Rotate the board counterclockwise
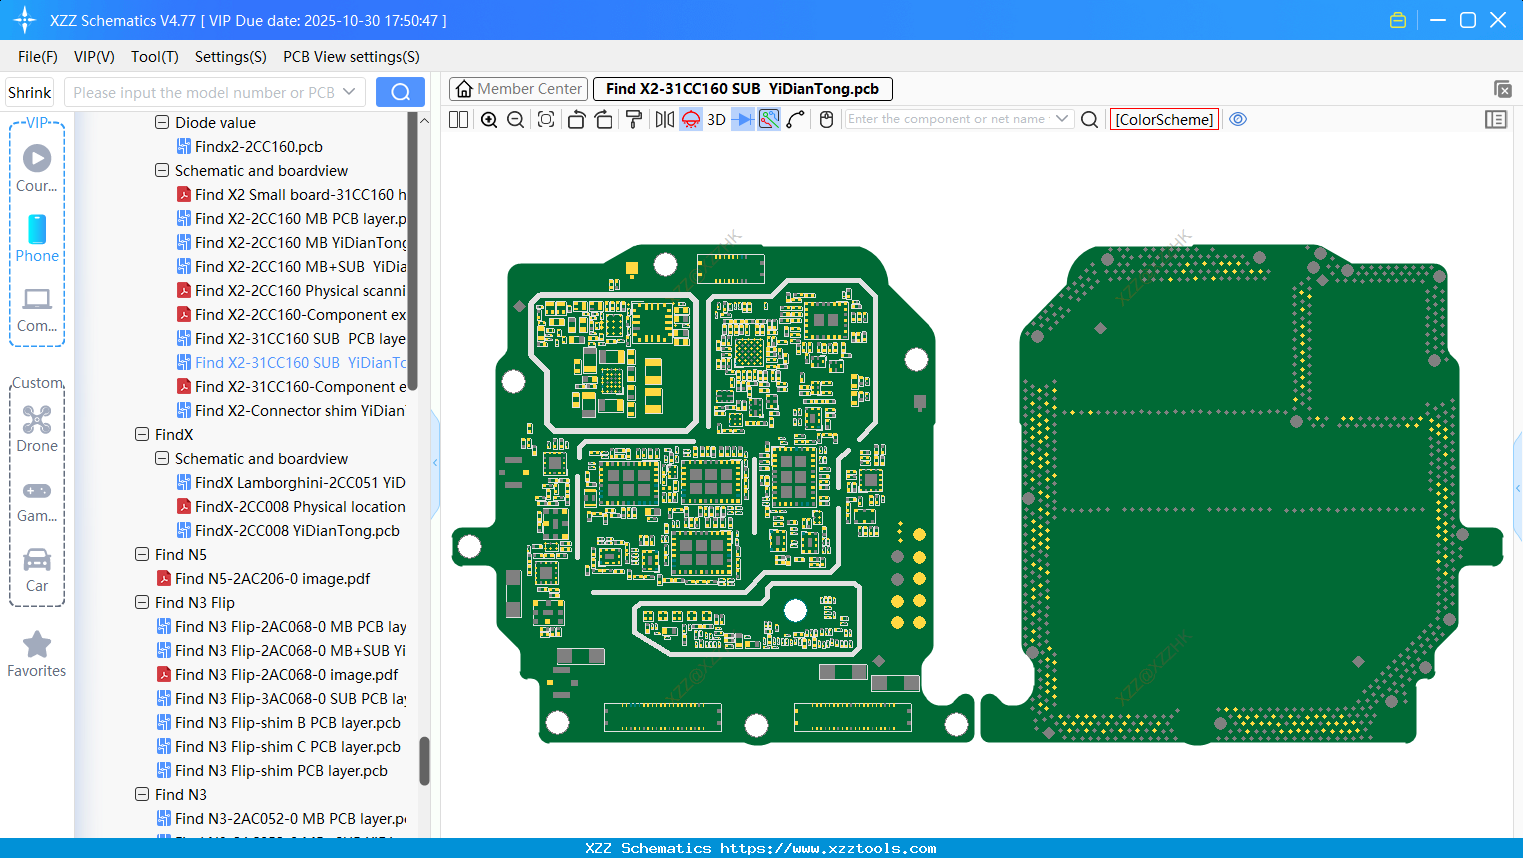Image resolution: width=1523 pixels, height=858 pixels. [576, 120]
